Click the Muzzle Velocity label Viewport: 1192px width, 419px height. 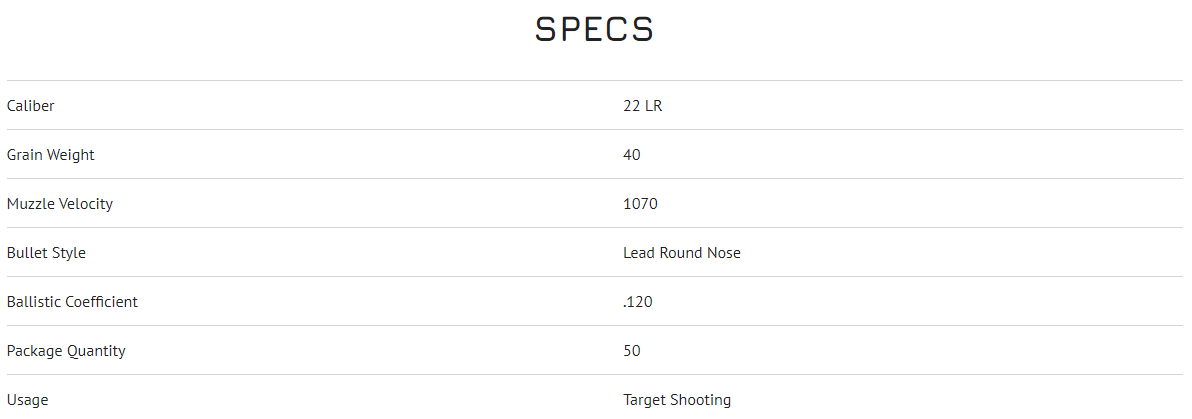click(60, 204)
